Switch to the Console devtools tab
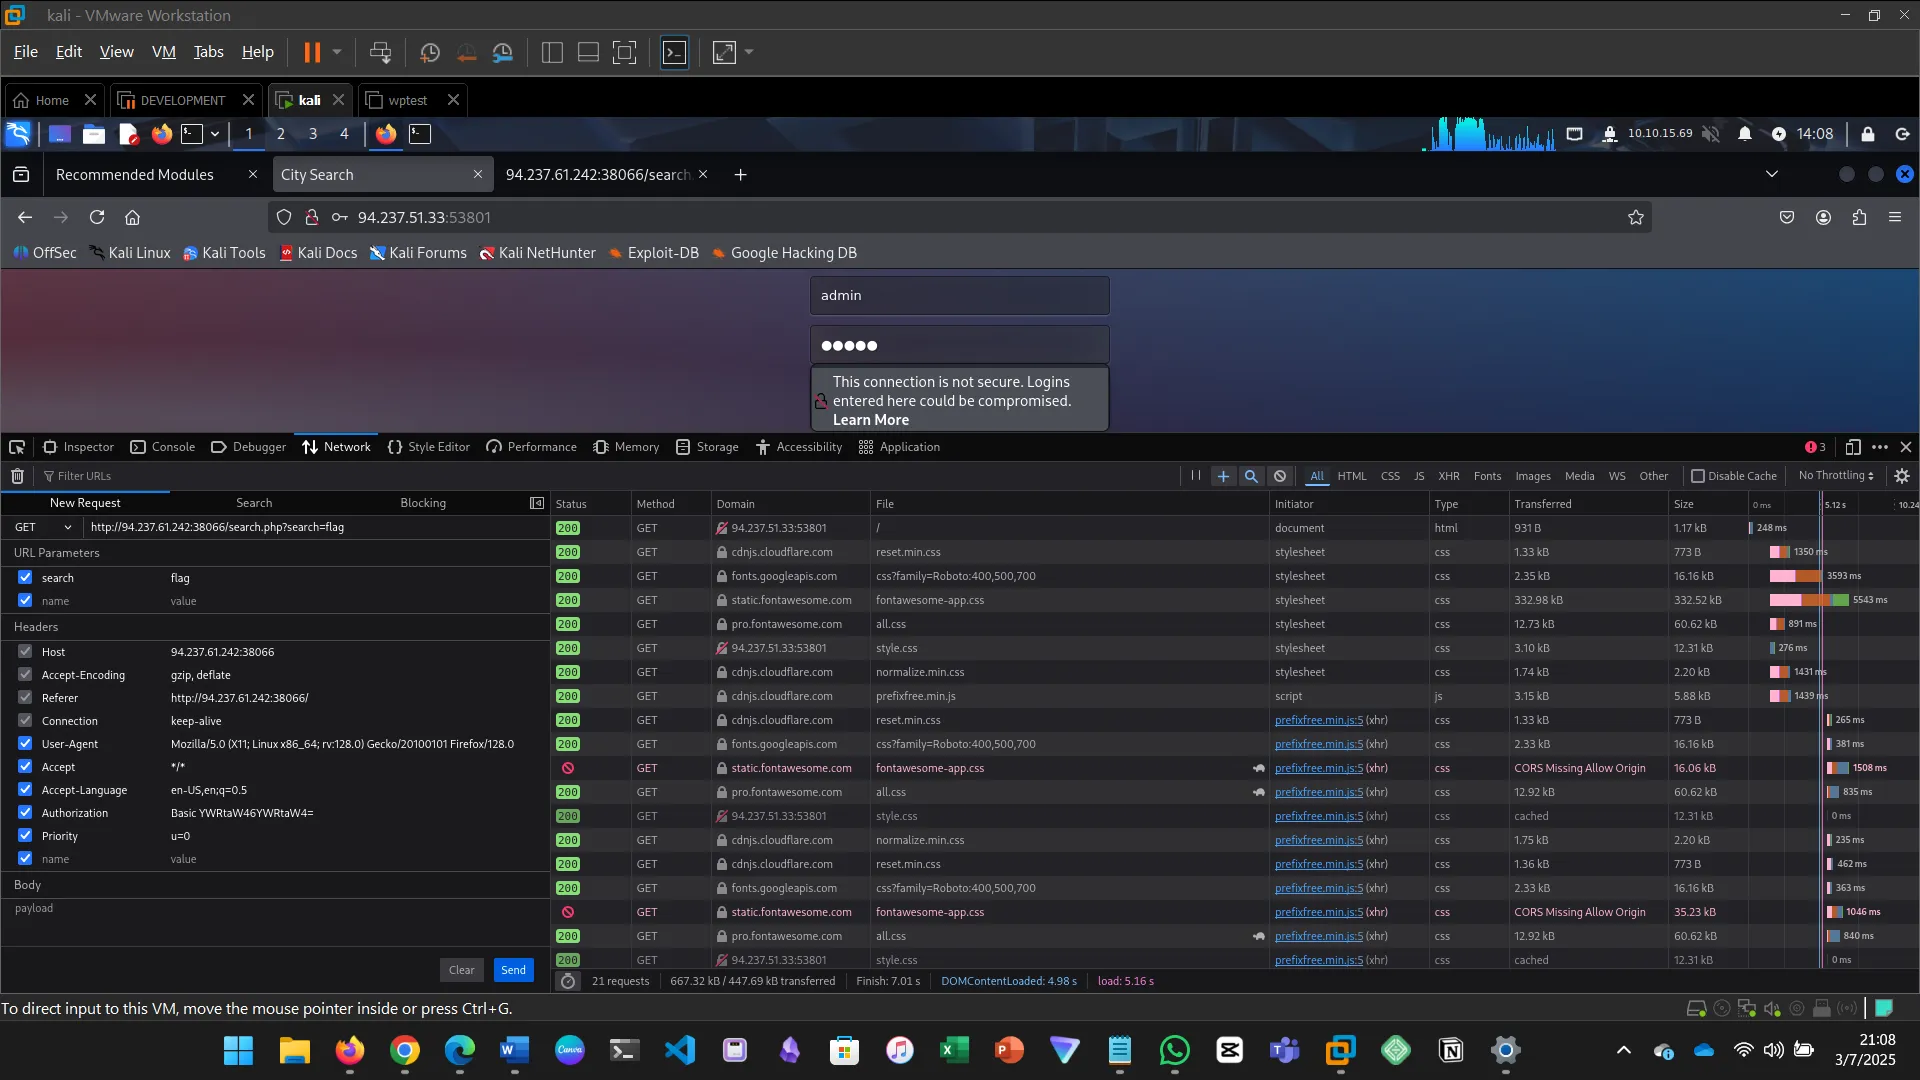This screenshot has width=1920, height=1080. [163, 447]
